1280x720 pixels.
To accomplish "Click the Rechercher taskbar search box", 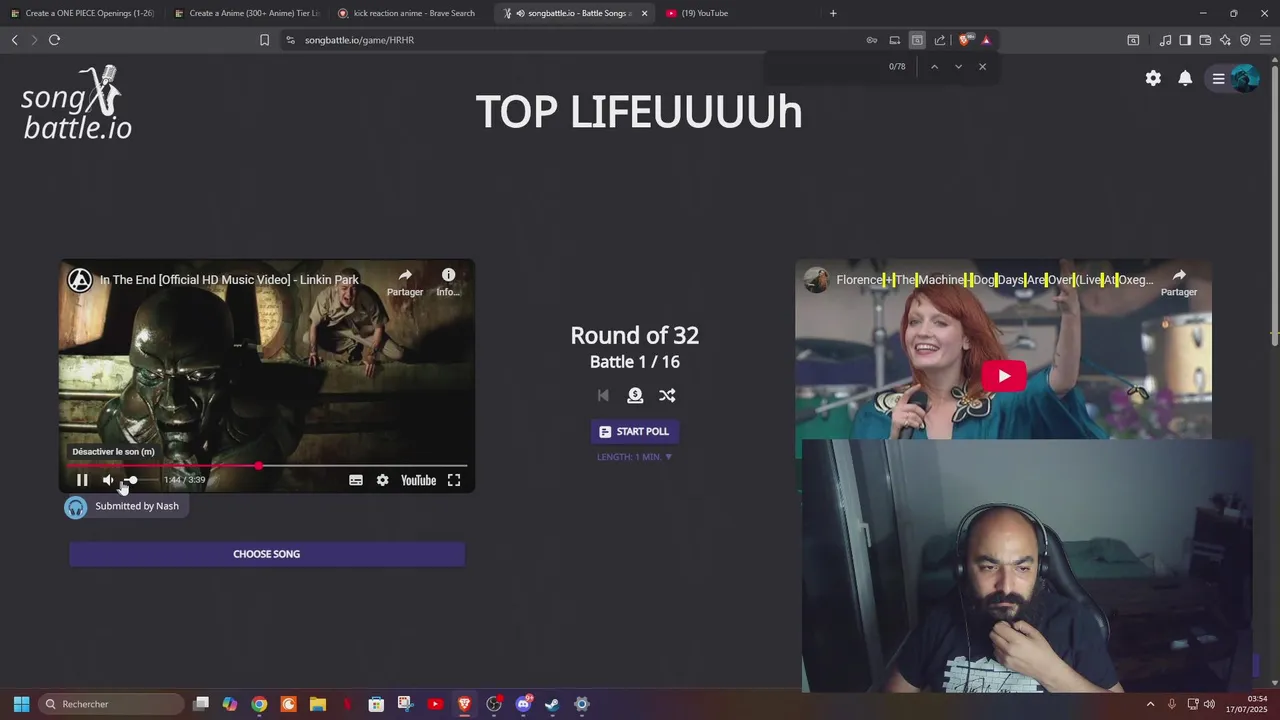I will [112, 704].
